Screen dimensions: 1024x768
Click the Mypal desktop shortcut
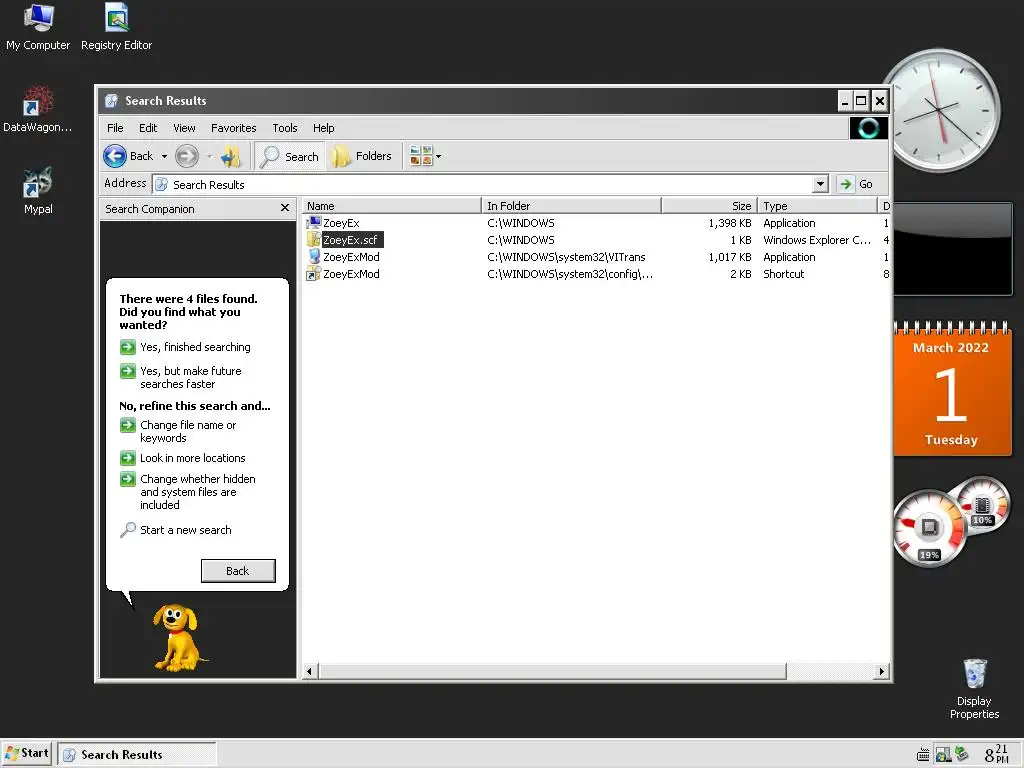point(38,191)
